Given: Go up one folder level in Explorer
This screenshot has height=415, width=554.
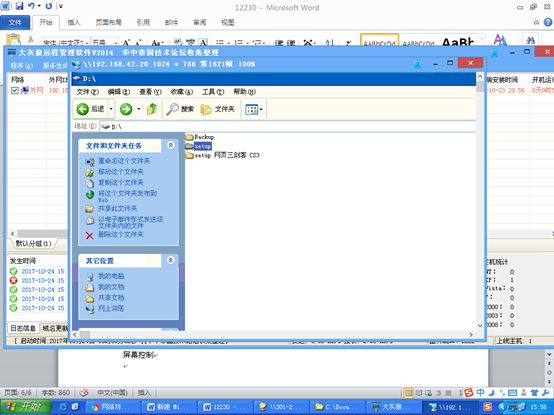Looking at the screenshot, I should 152,109.
